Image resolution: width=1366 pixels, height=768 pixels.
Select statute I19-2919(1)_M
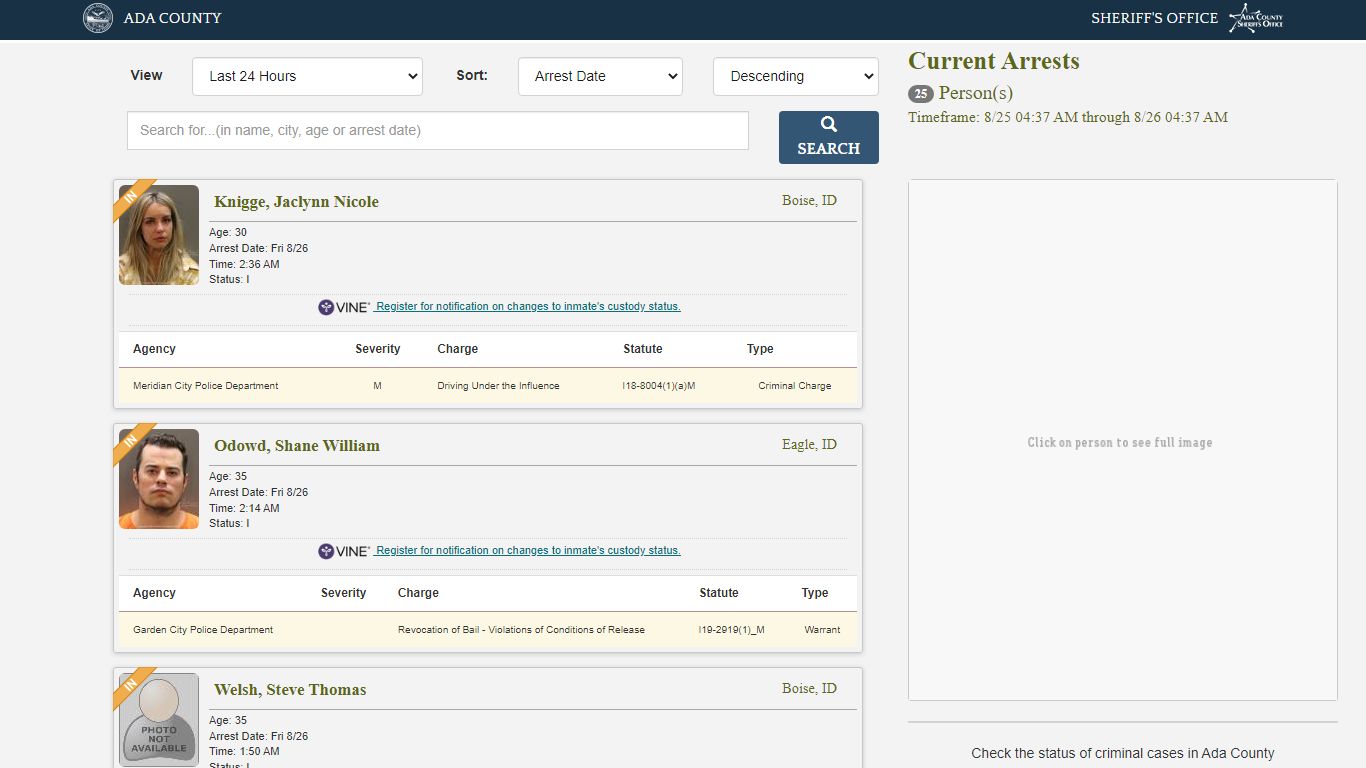click(x=732, y=630)
